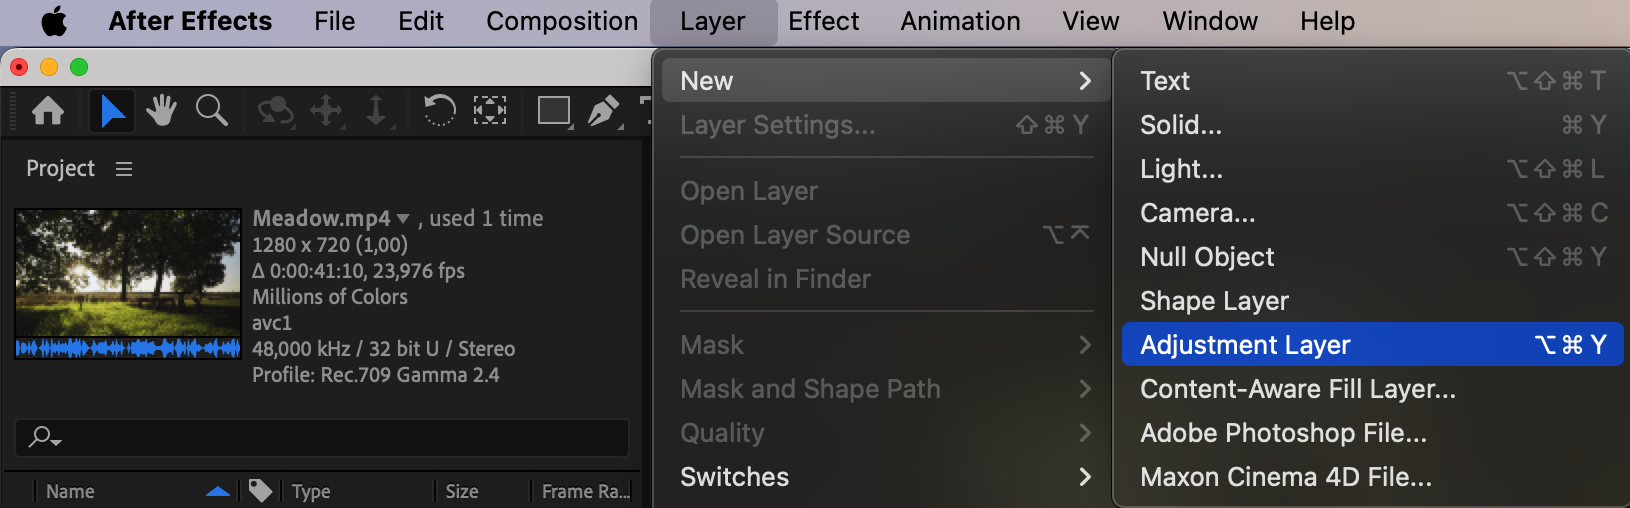
Task: Open the Effect menu
Action: pos(823,21)
